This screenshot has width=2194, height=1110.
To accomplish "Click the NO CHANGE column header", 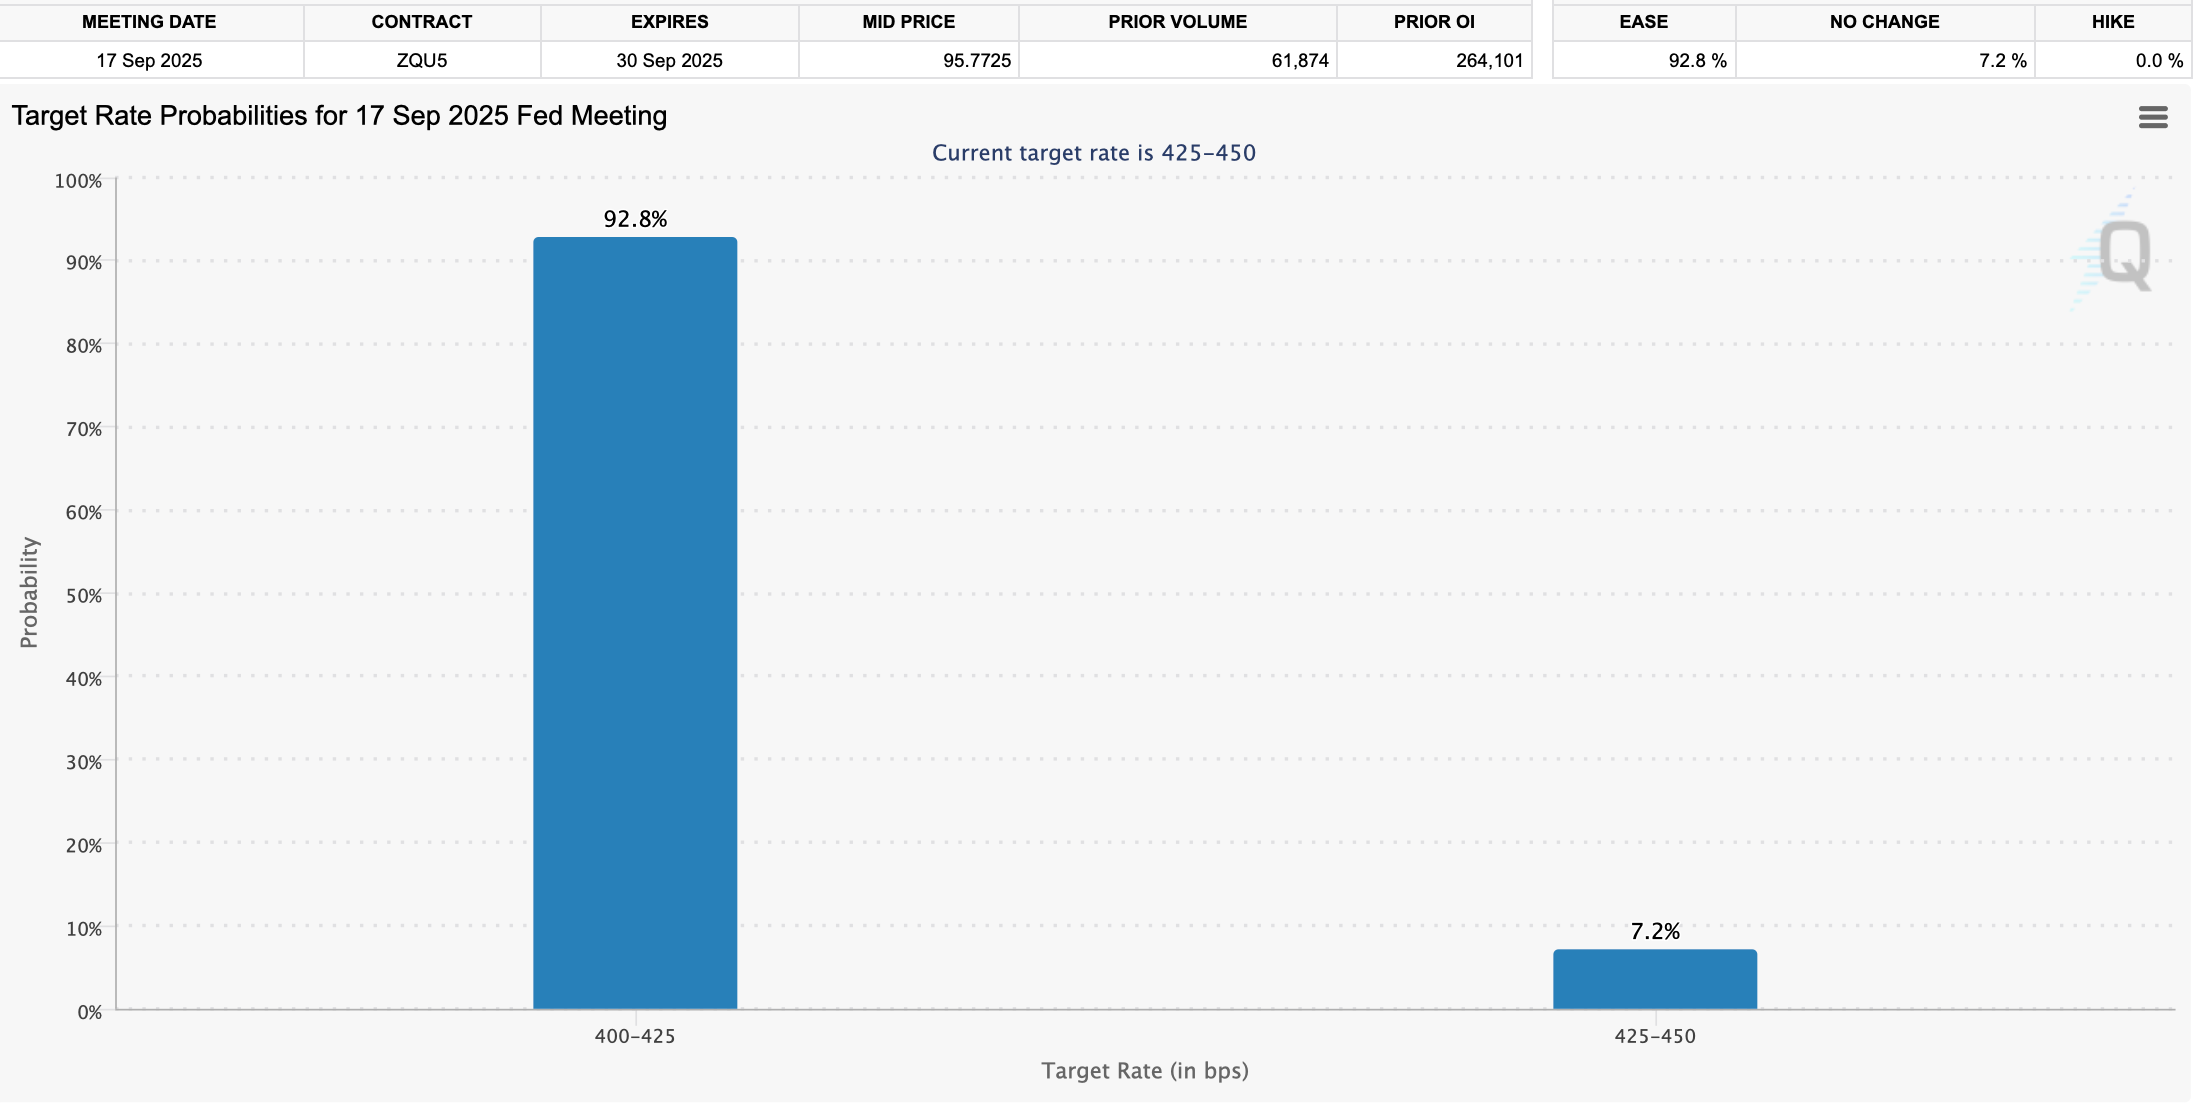I will pyautogui.click(x=1884, y=22).
